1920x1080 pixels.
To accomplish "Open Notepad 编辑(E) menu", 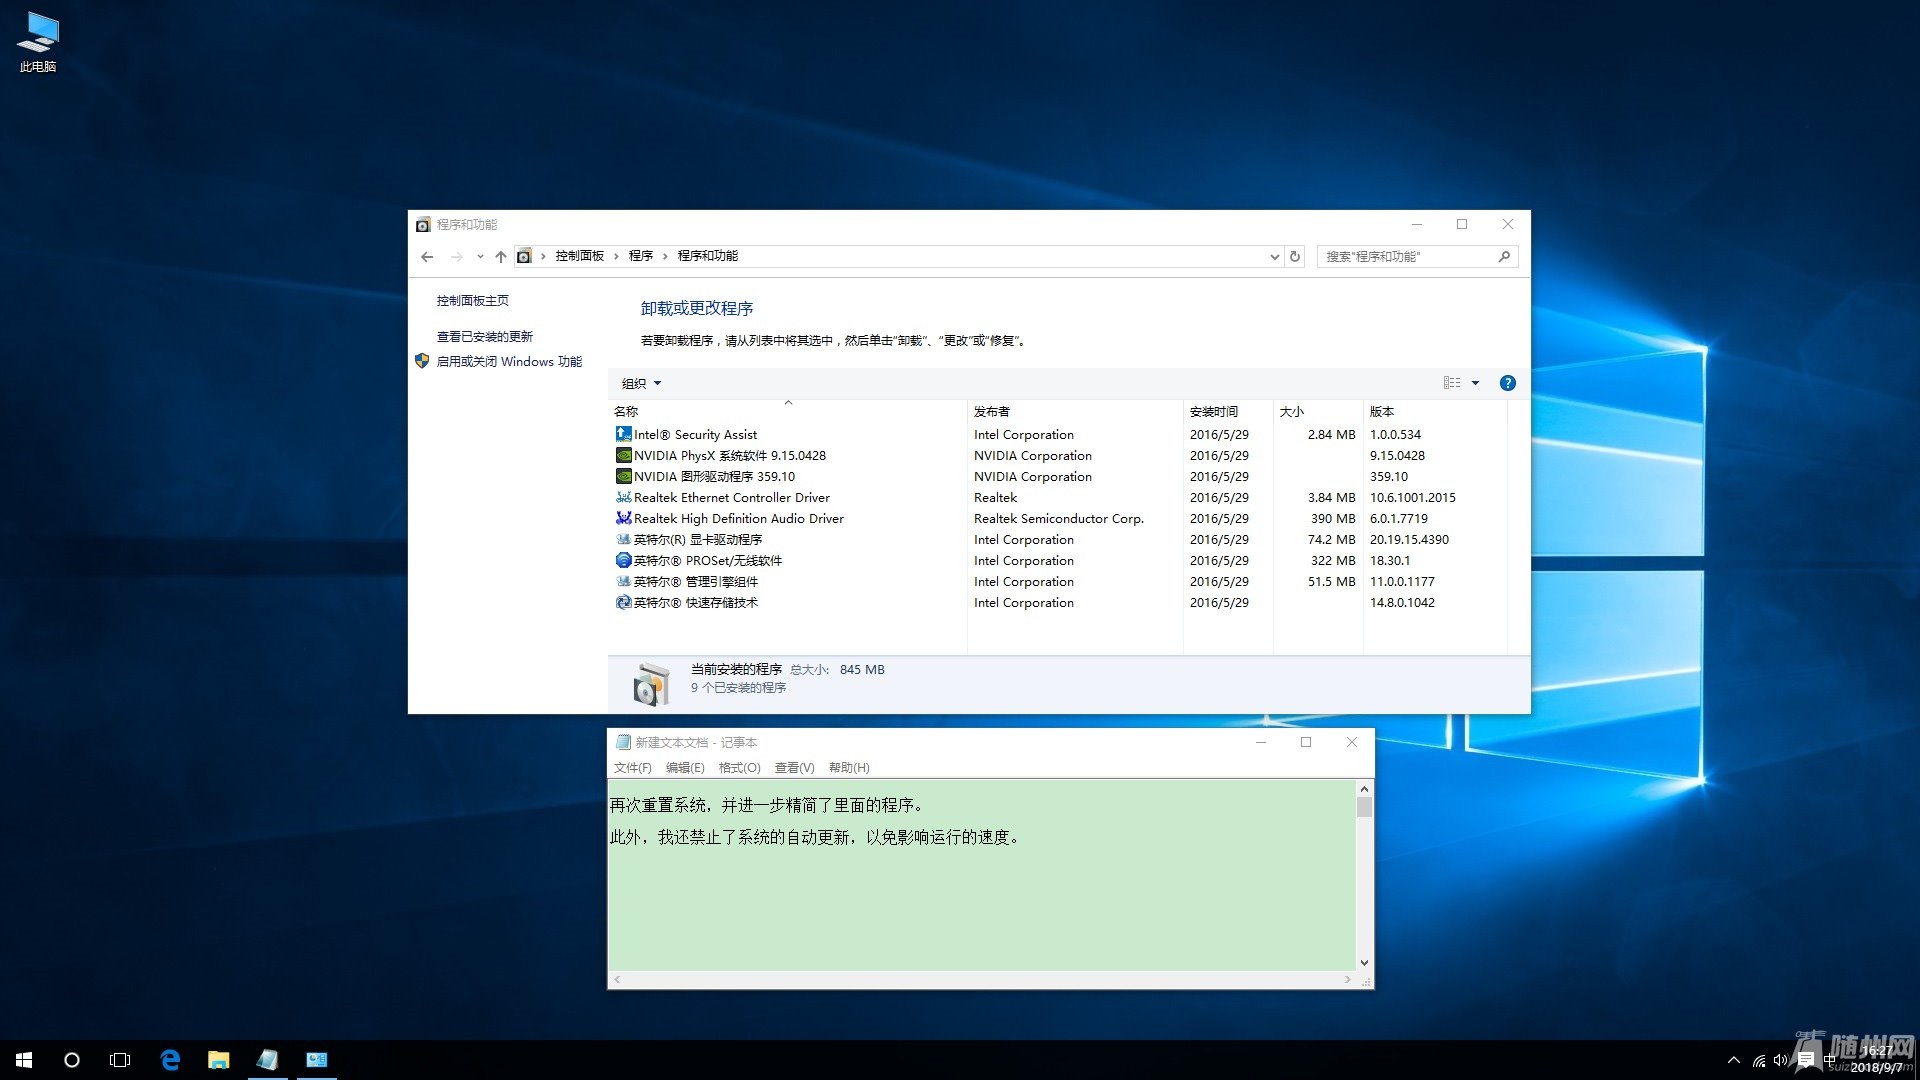I will click(685, 768).
